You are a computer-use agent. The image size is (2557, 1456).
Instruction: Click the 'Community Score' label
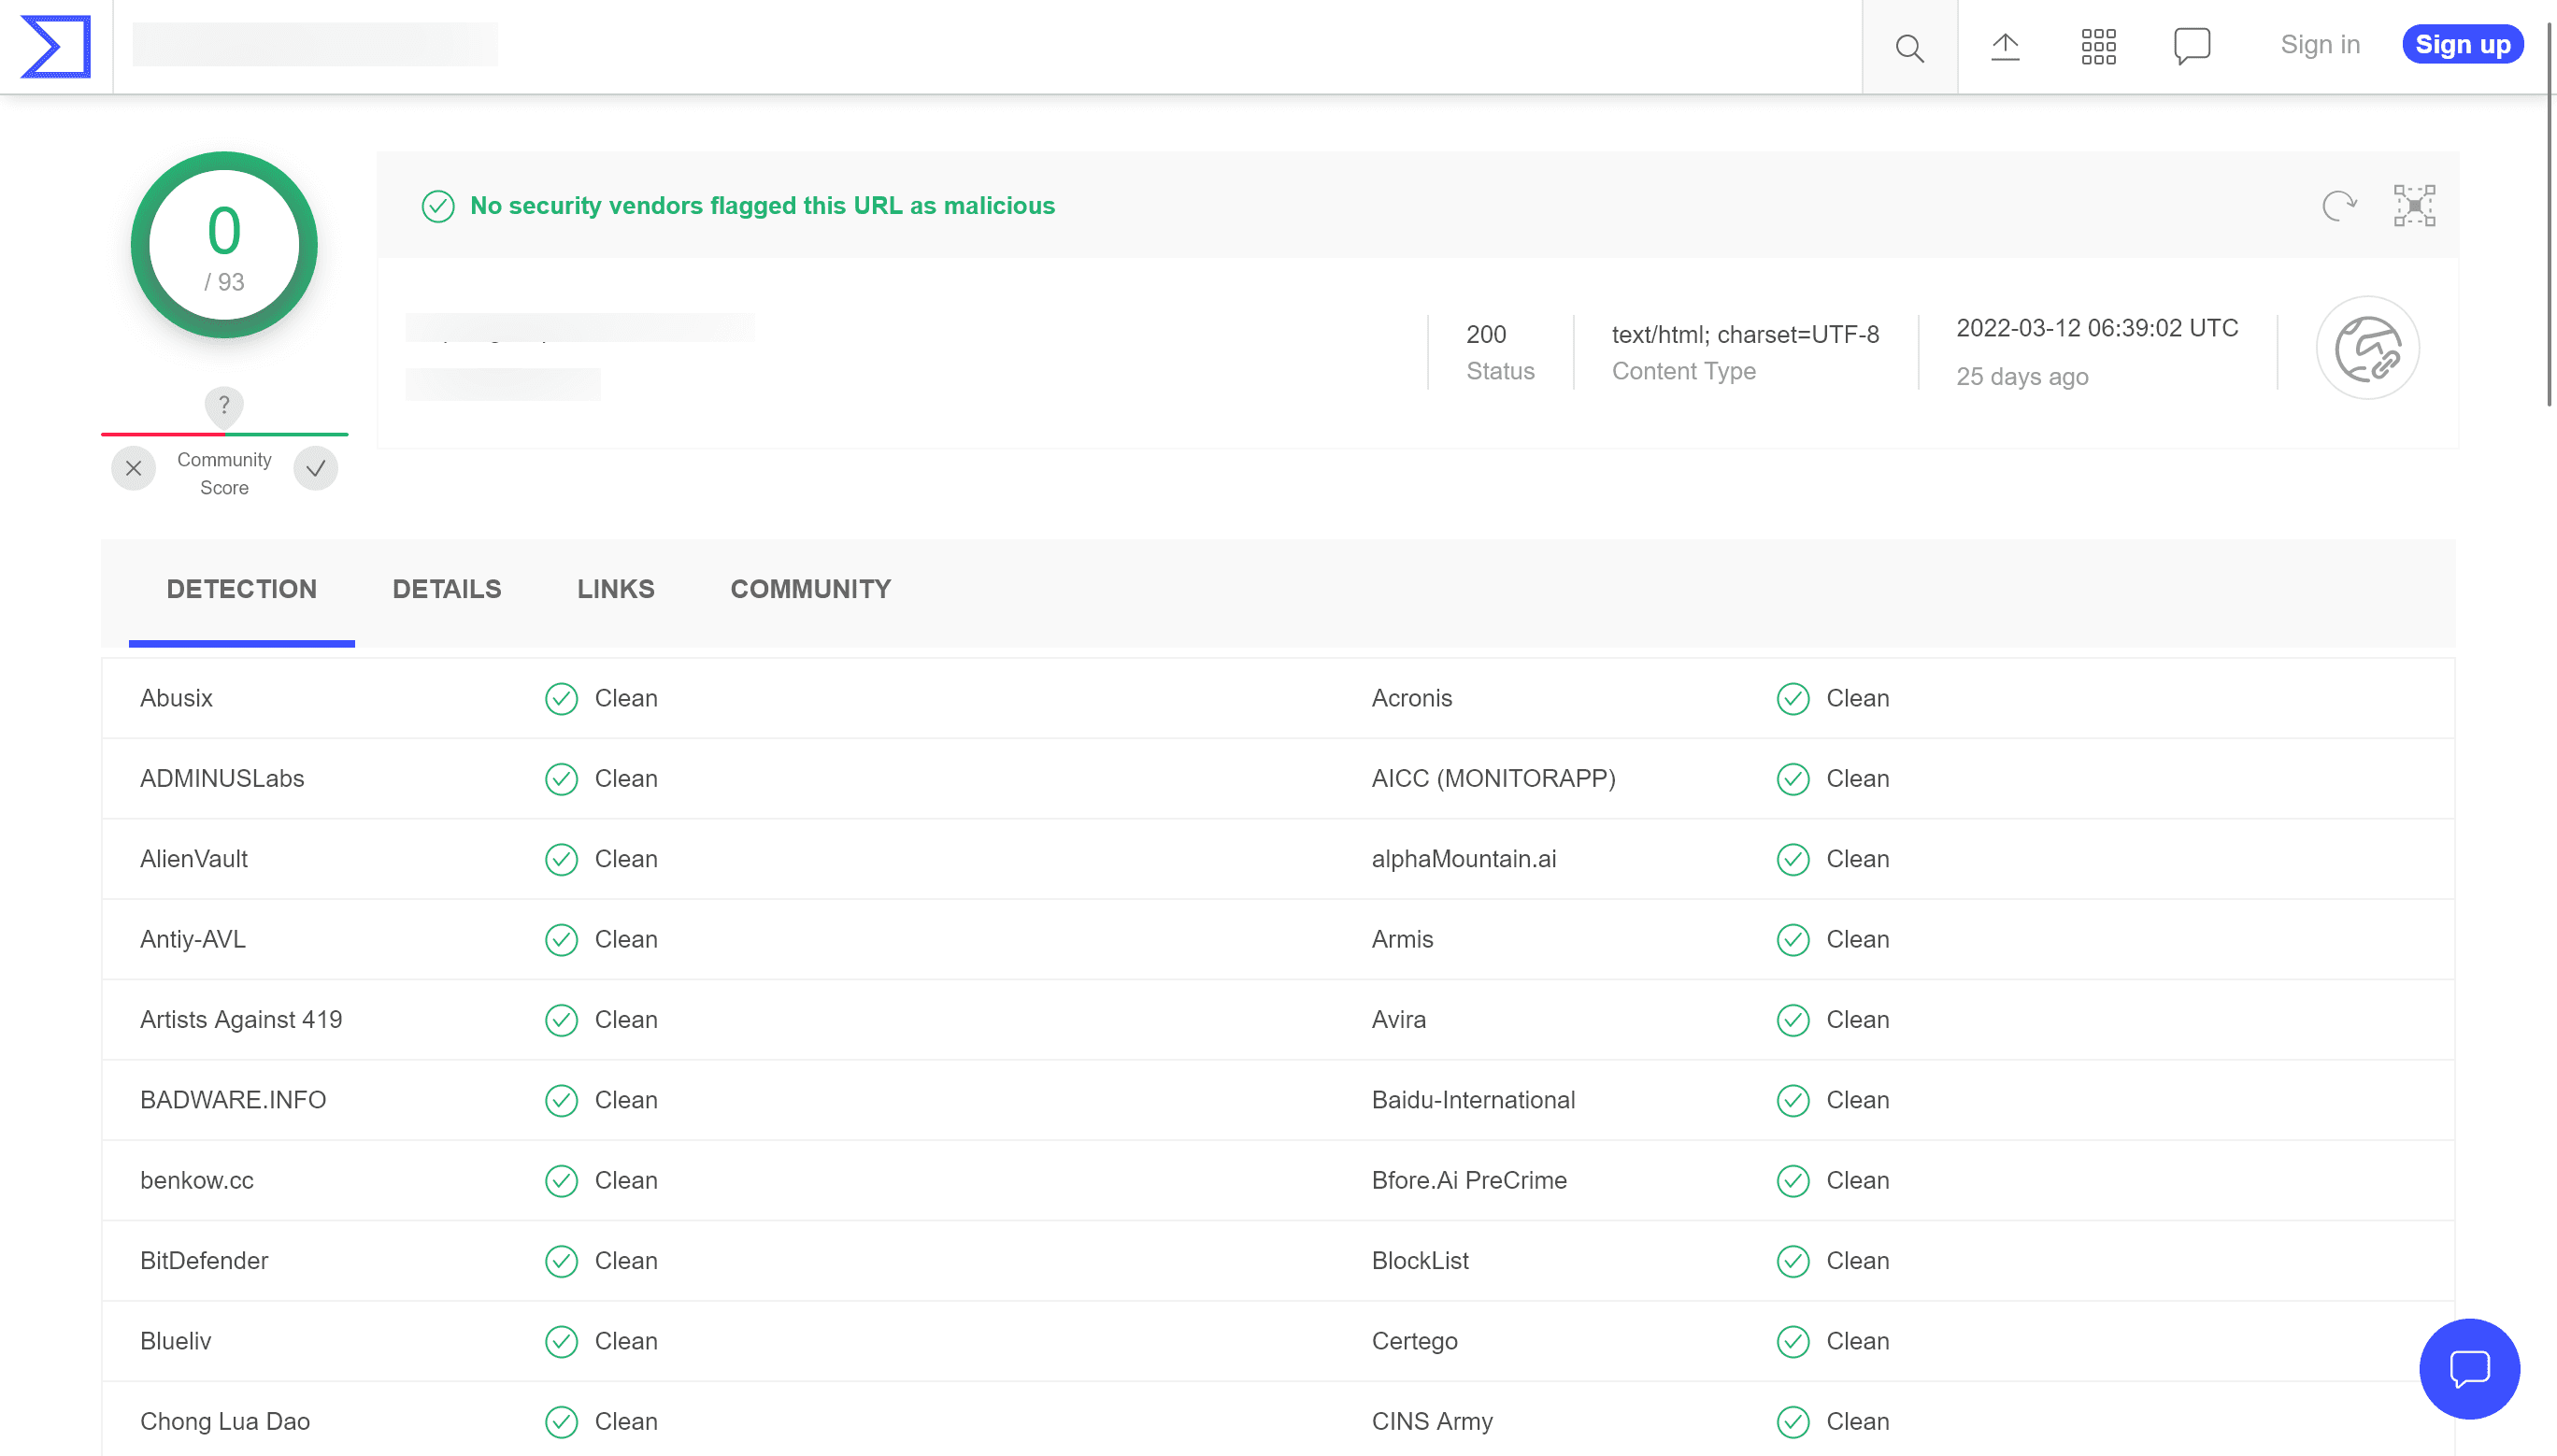[x=224, y=473]
